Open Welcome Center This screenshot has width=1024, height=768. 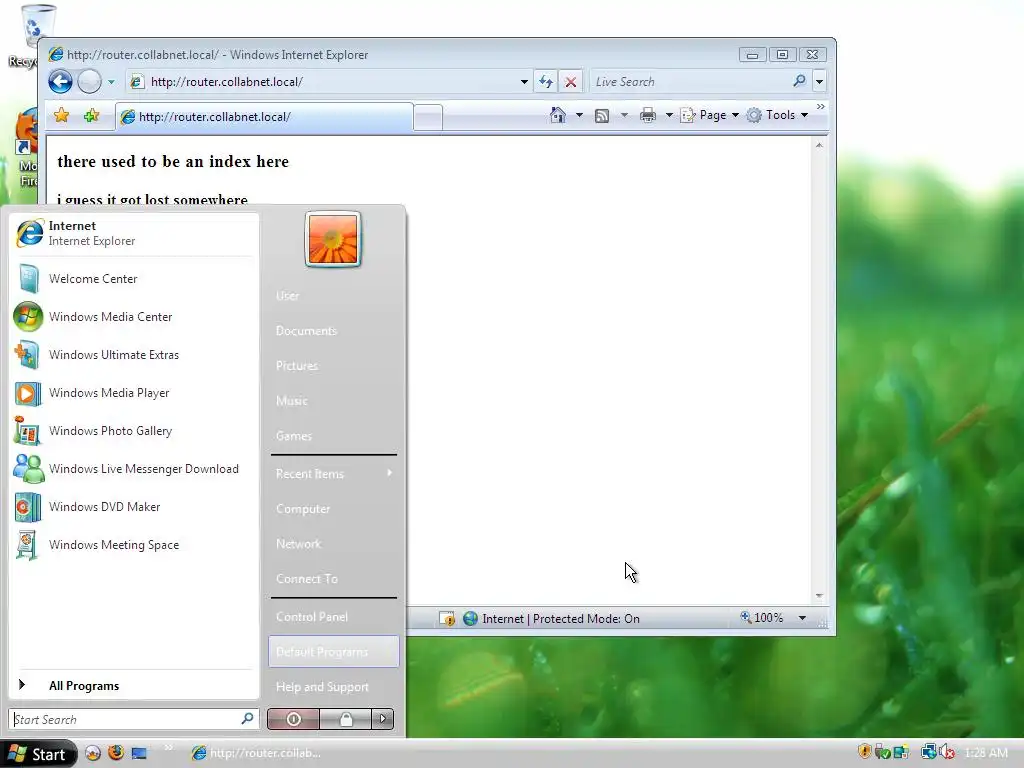click(x=134, y=279)
